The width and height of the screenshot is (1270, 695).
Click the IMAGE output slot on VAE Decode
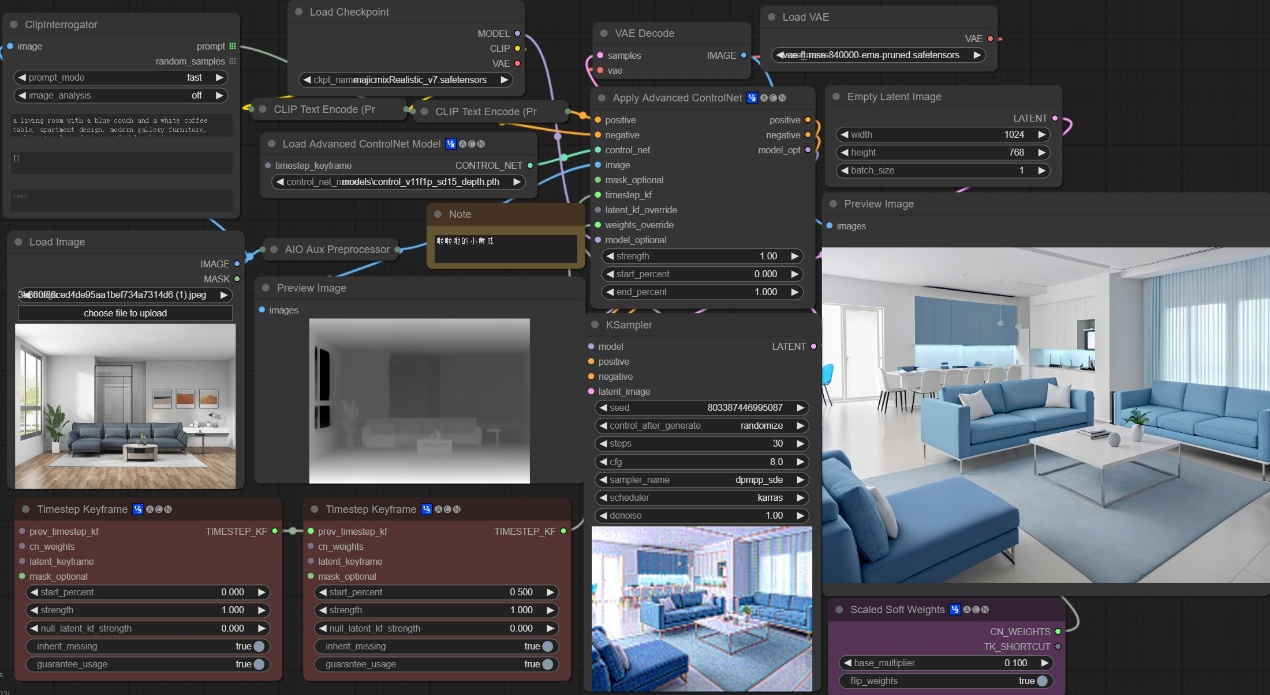pos(744,56)
